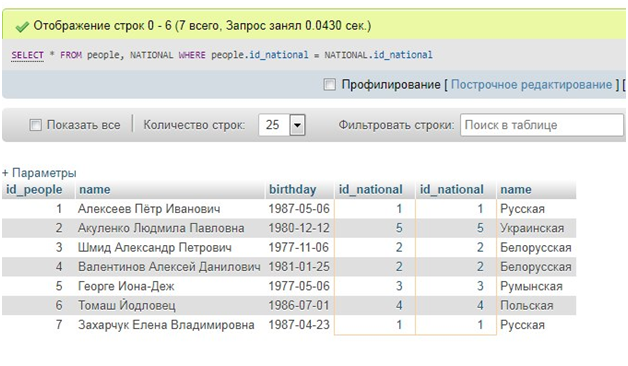Screen dimensions: 628x366
Task: Click nationality cell Украинская
Action: click(x=532, y=228)
